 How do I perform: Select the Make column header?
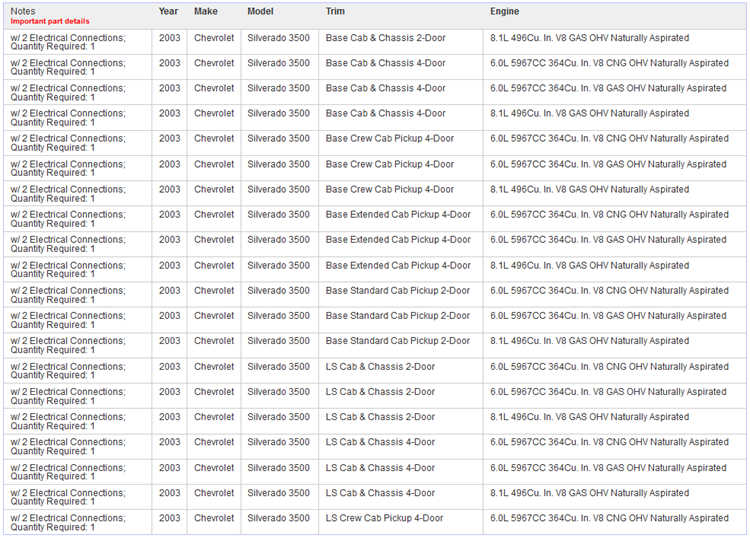(x=206, y=11)
